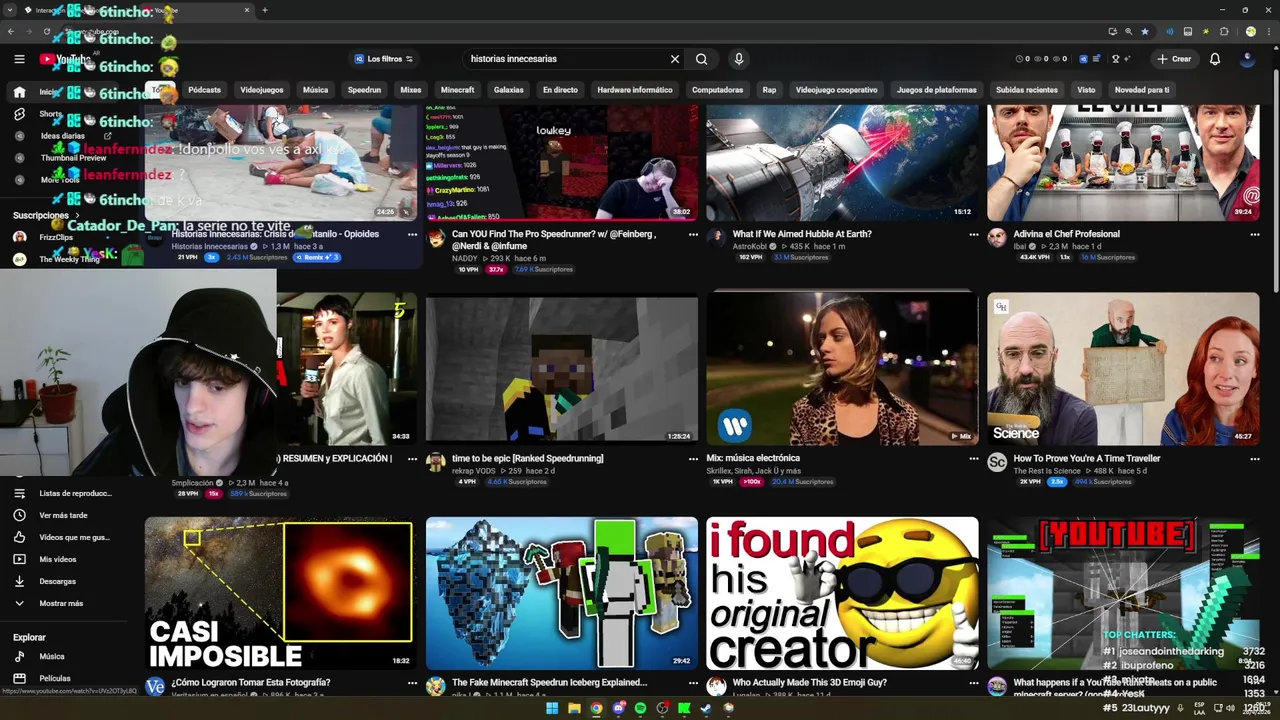
Task: Open options for 'Mix: música electrónica'
Action: [974, 458]
